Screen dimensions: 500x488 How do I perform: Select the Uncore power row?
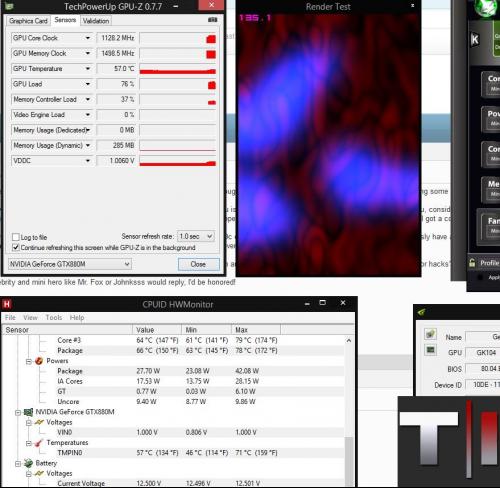tap(173, 402)
